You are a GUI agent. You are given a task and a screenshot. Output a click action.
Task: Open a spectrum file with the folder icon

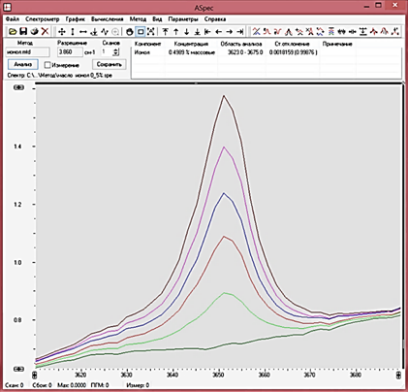coord(12,32)
